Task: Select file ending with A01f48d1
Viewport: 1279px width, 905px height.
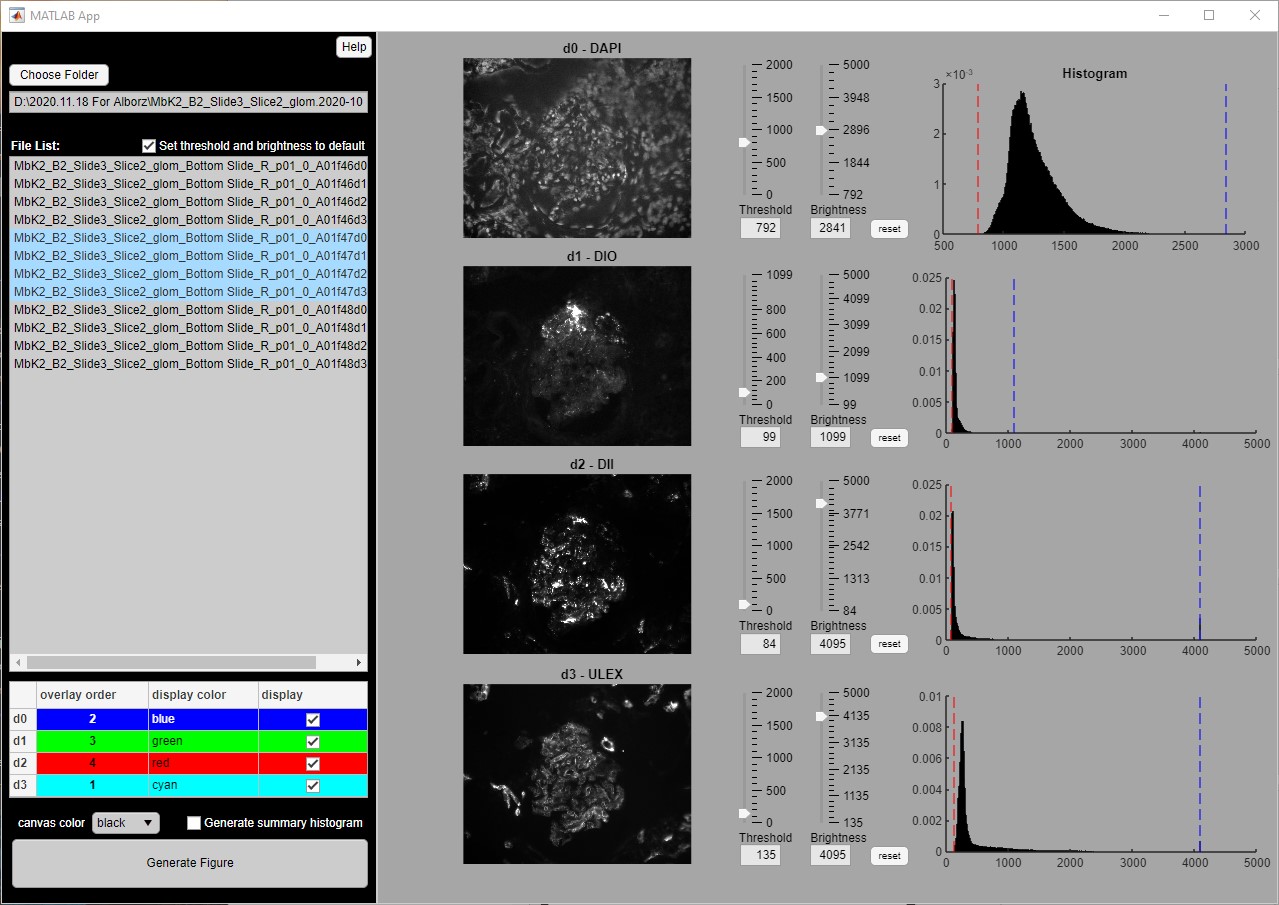Action: (189, 328)
